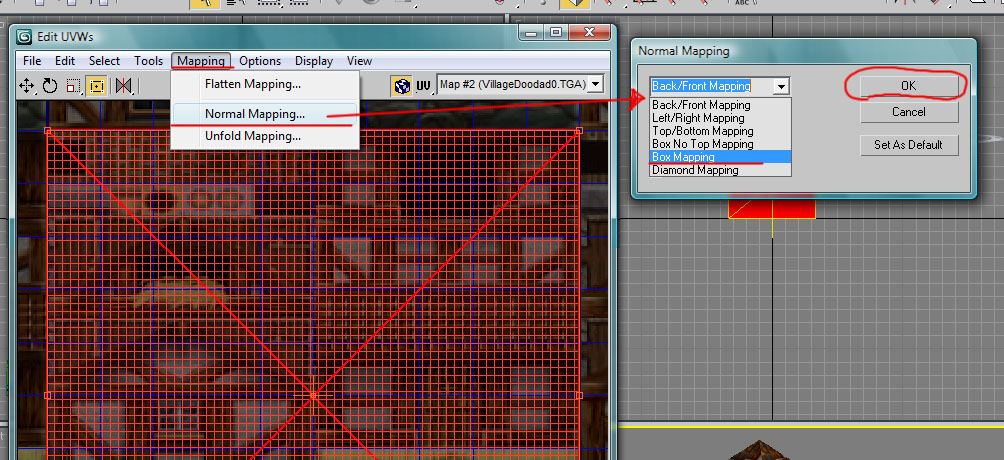Toggle the checkered cube Show Map icon
1004x460 pixels.
coord(402,85)
